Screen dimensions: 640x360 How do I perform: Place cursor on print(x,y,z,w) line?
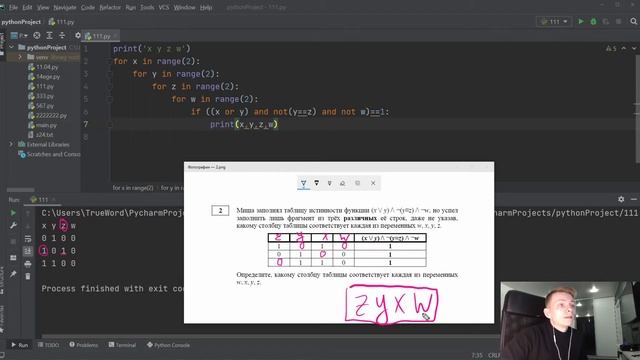244,124
